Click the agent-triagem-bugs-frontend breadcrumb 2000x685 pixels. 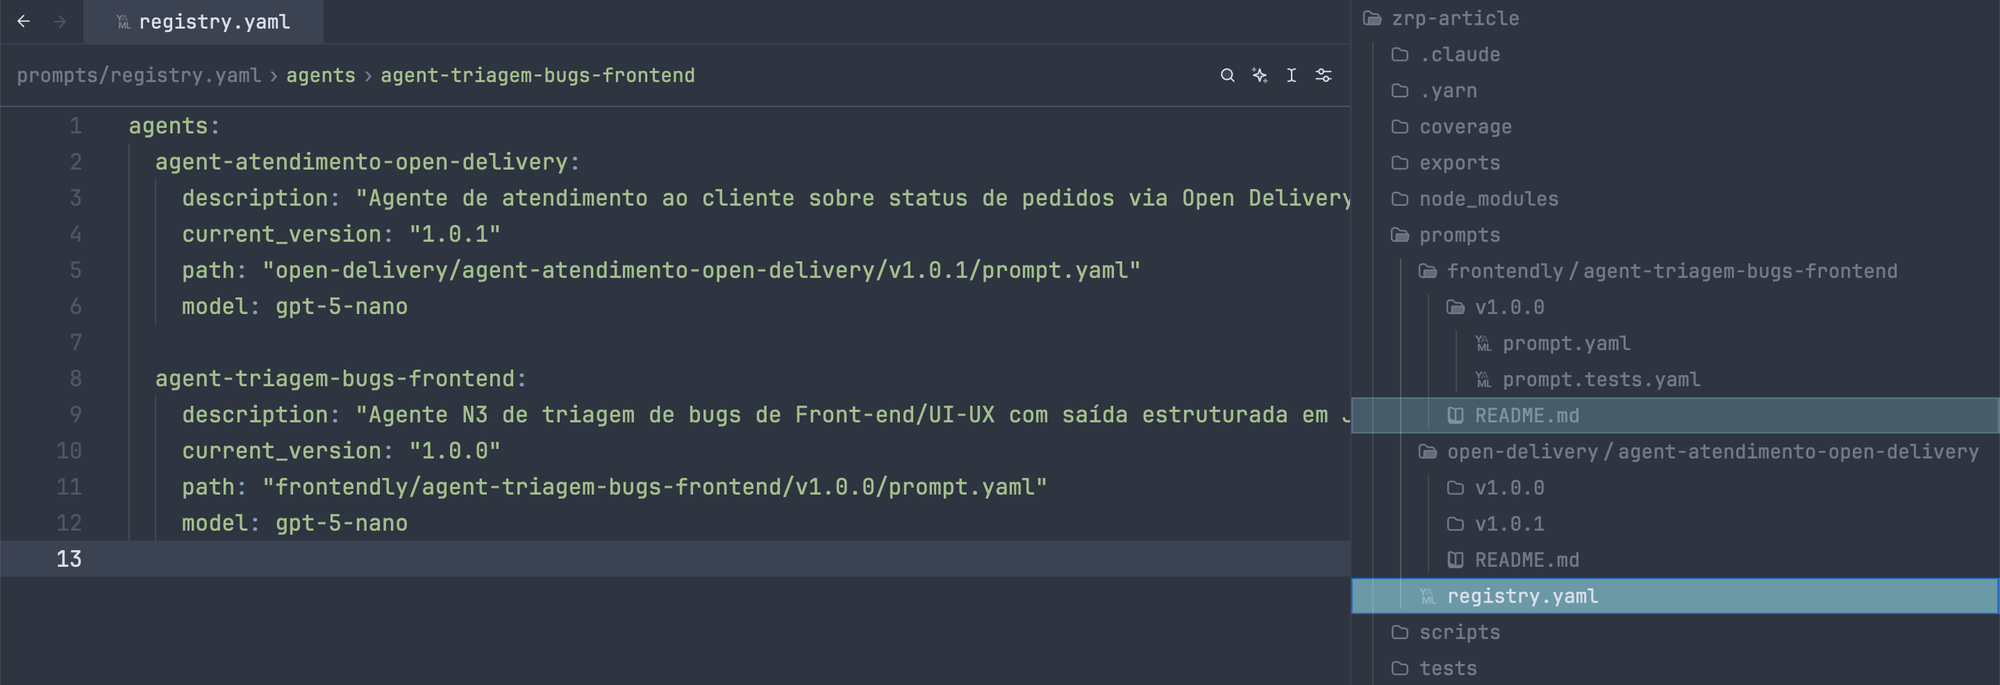click(x=538, y=76)
